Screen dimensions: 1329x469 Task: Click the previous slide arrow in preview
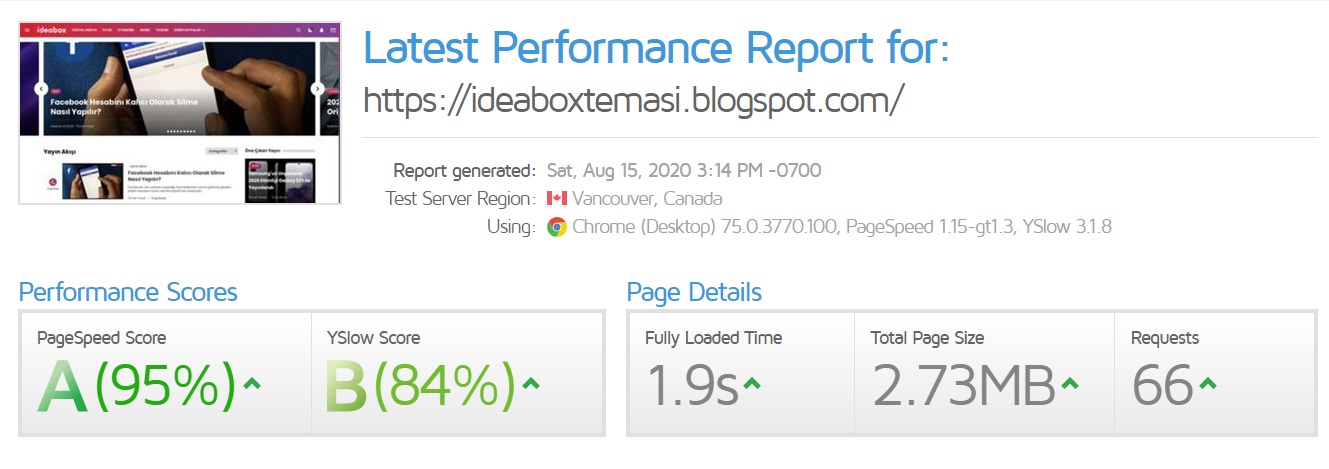coord(41,89)
